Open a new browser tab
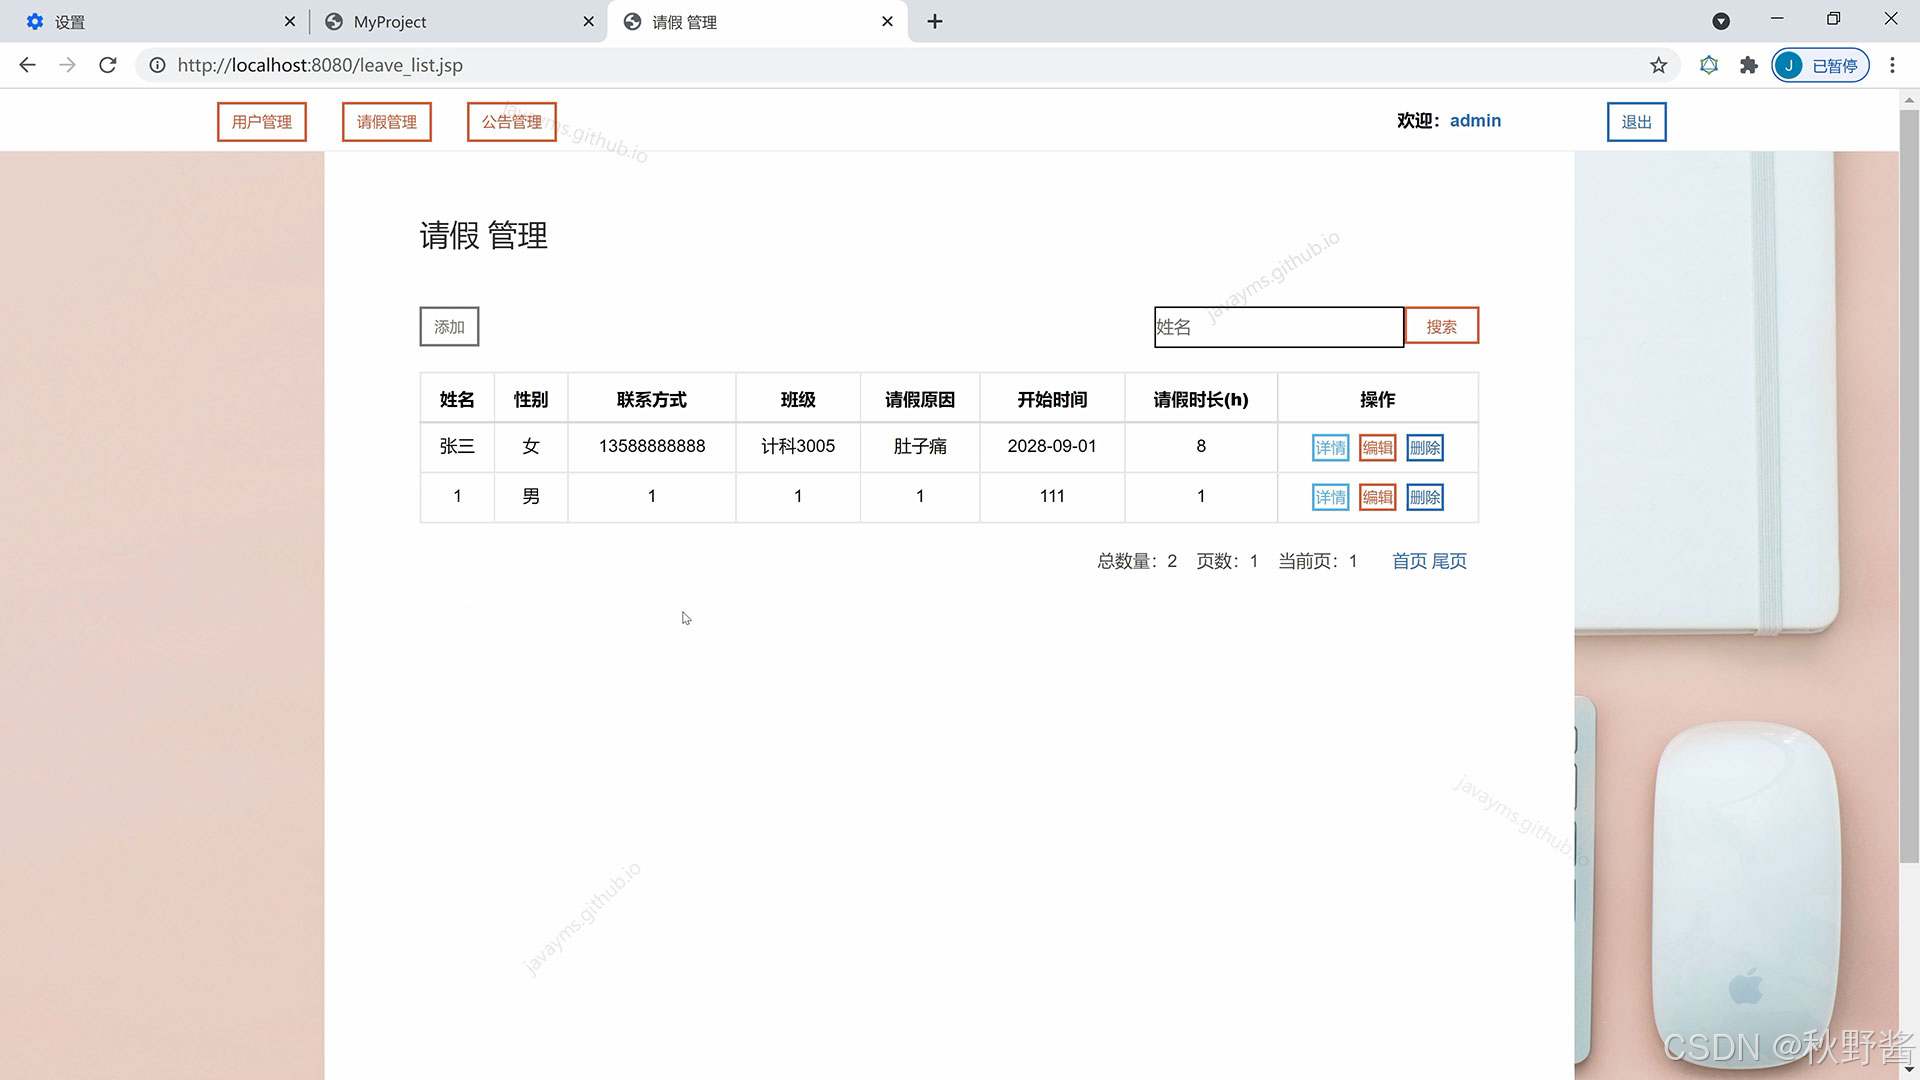The height and width of the screenshot is (1080, 1920). tap(934, 21)
